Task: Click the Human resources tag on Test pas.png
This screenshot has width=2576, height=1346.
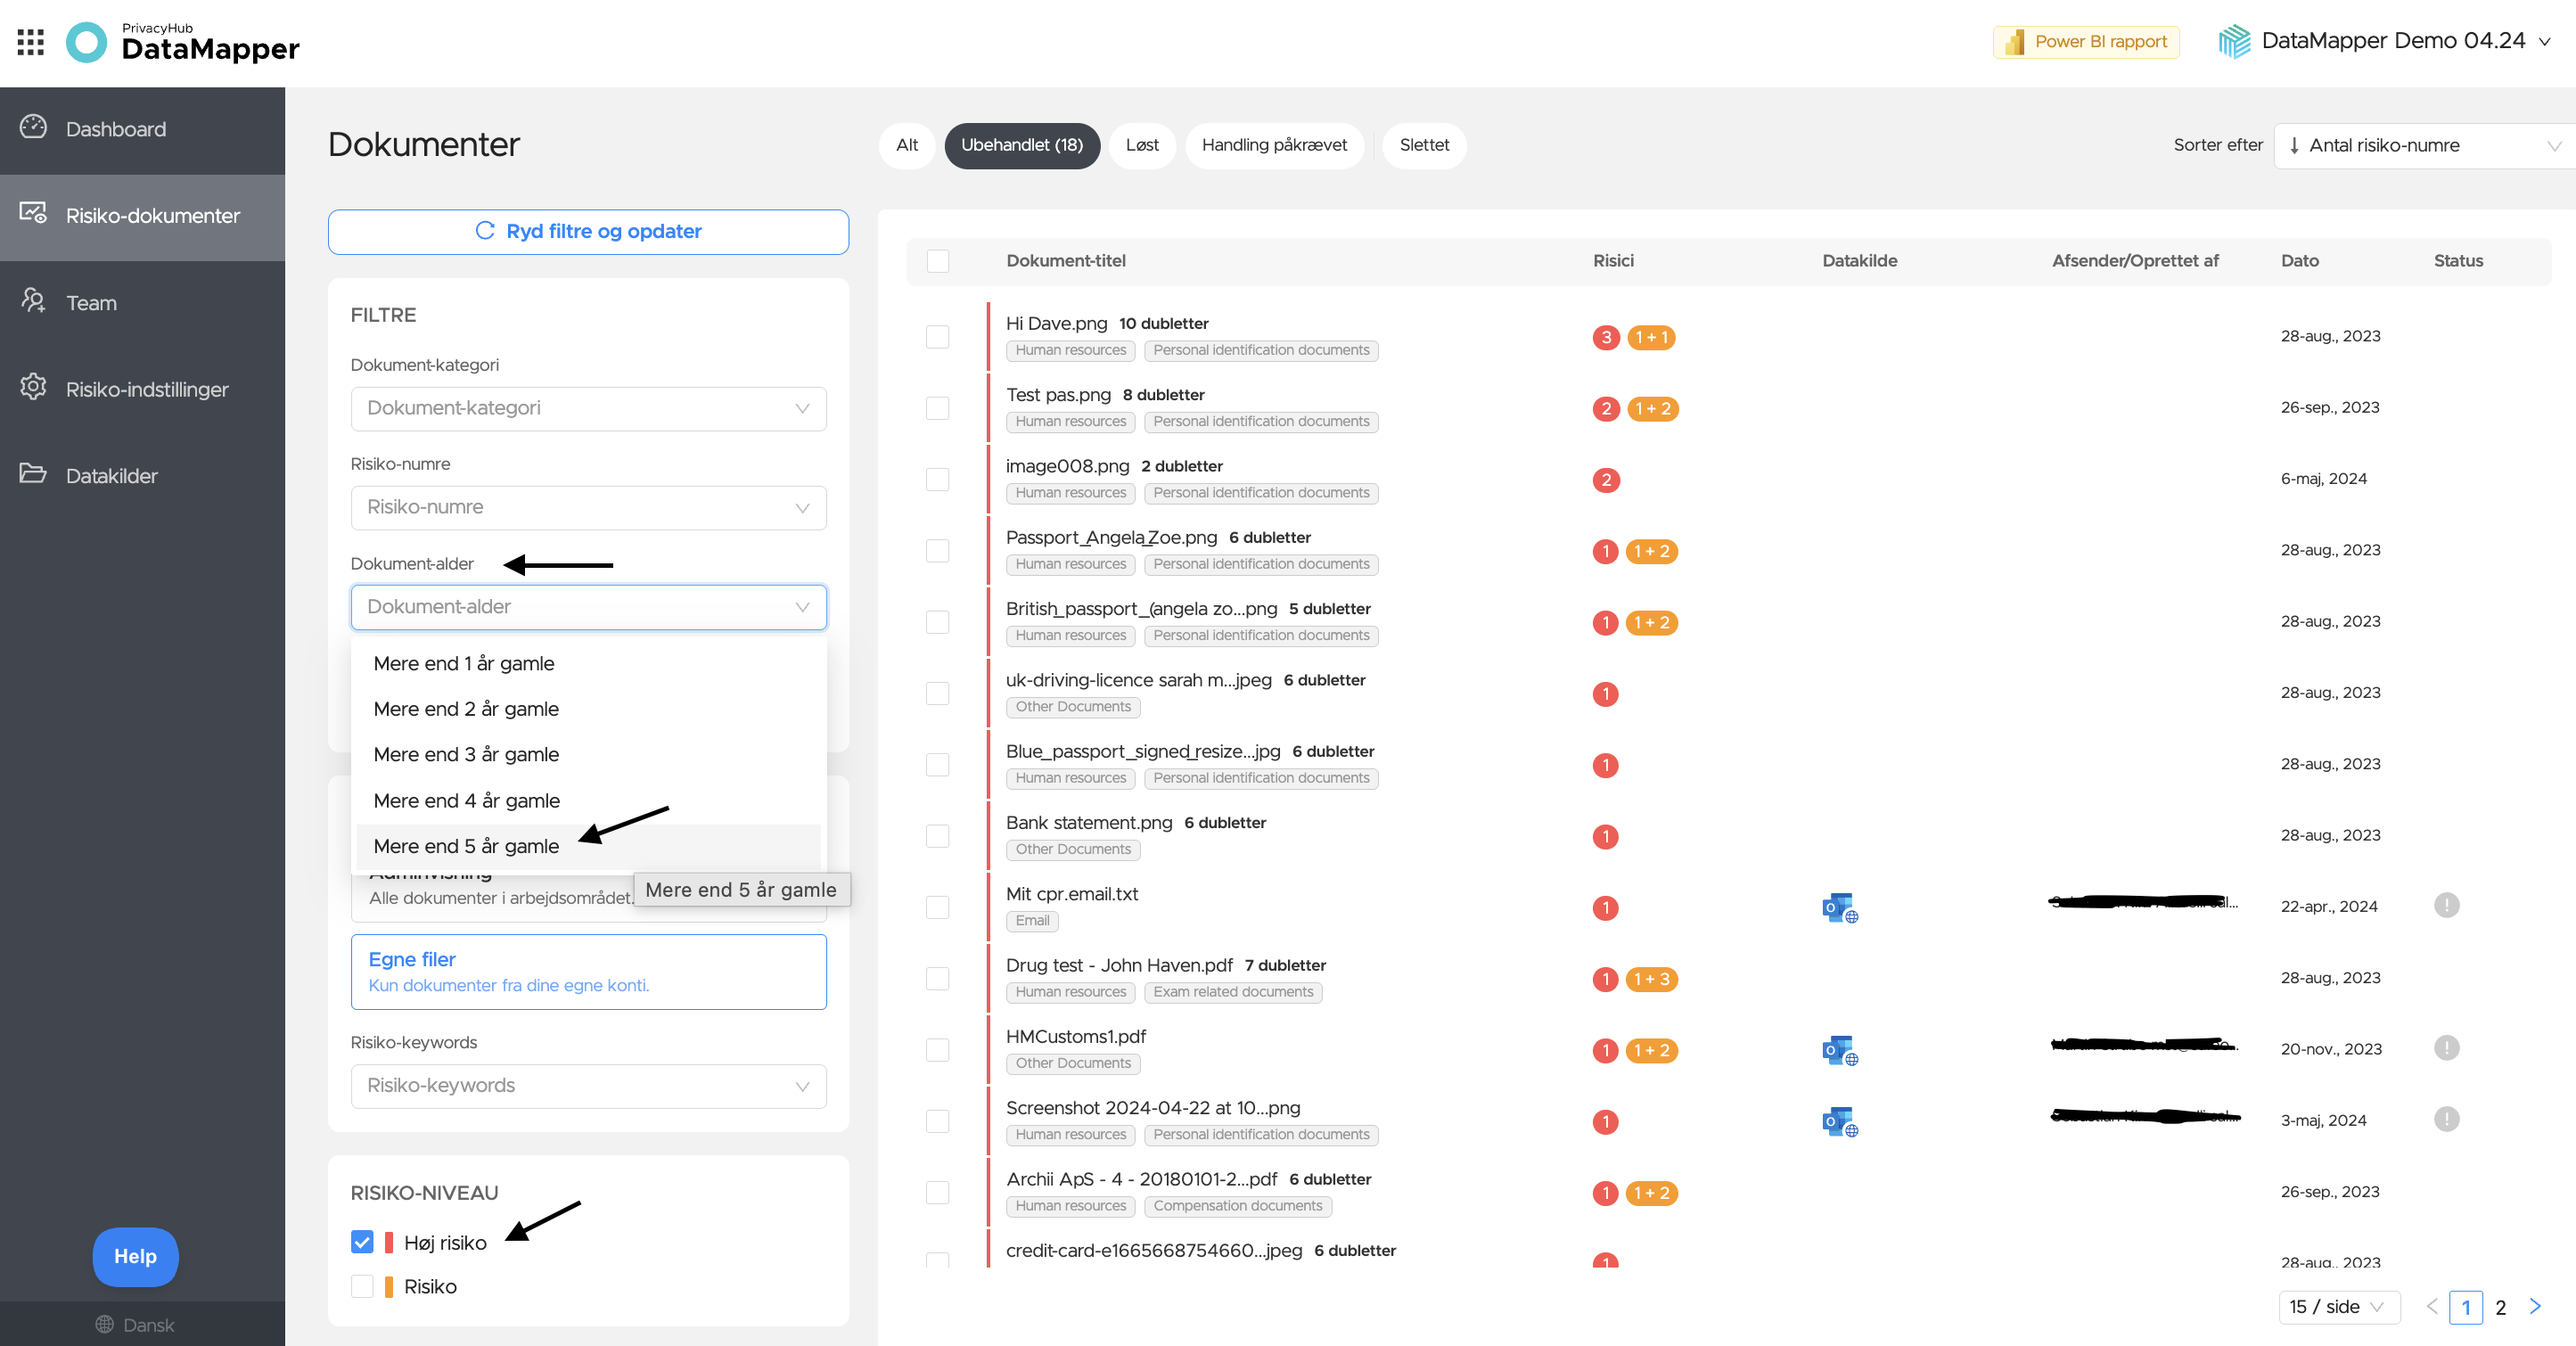Action: (1071, 422)
